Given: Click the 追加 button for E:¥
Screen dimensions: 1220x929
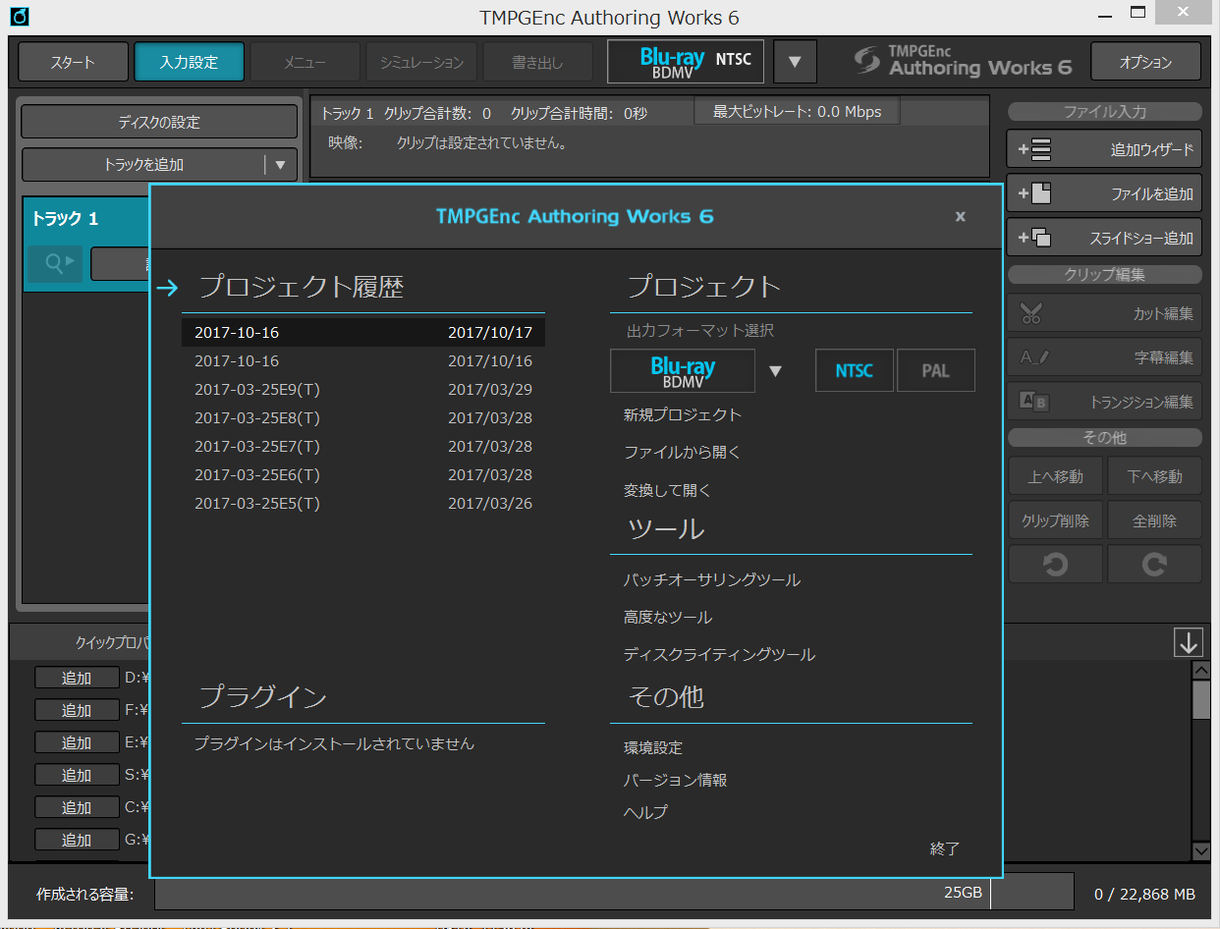Looking at the screenshot, I should click(77, 742).
